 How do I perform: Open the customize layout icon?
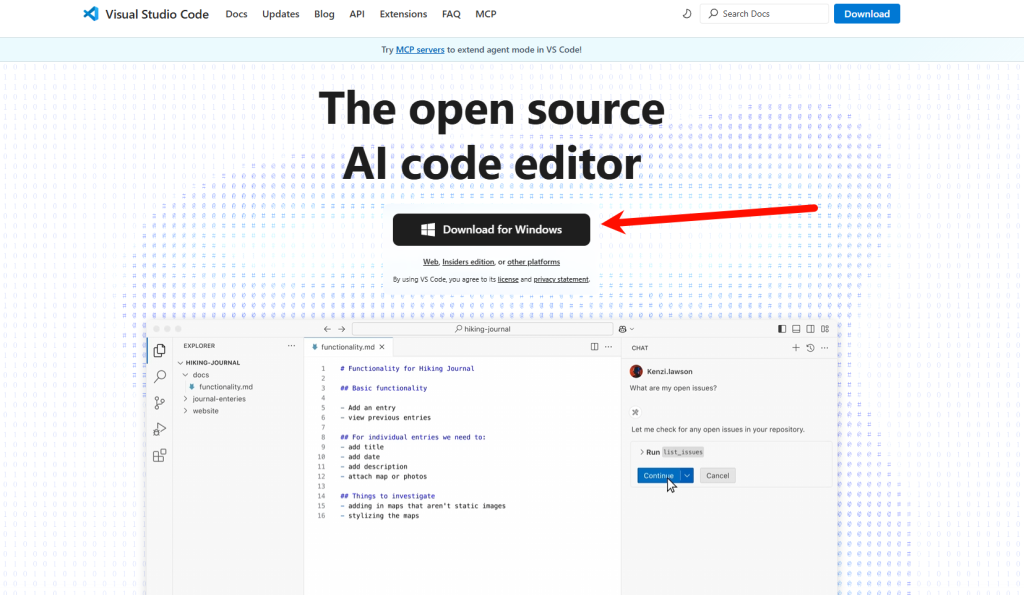point(825,329)
